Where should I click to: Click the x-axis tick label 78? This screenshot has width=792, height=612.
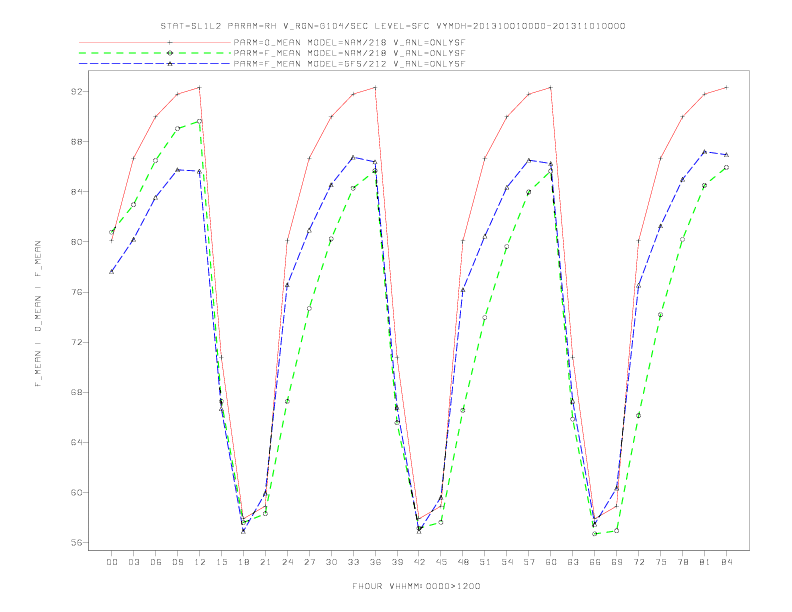coord(683,562)
